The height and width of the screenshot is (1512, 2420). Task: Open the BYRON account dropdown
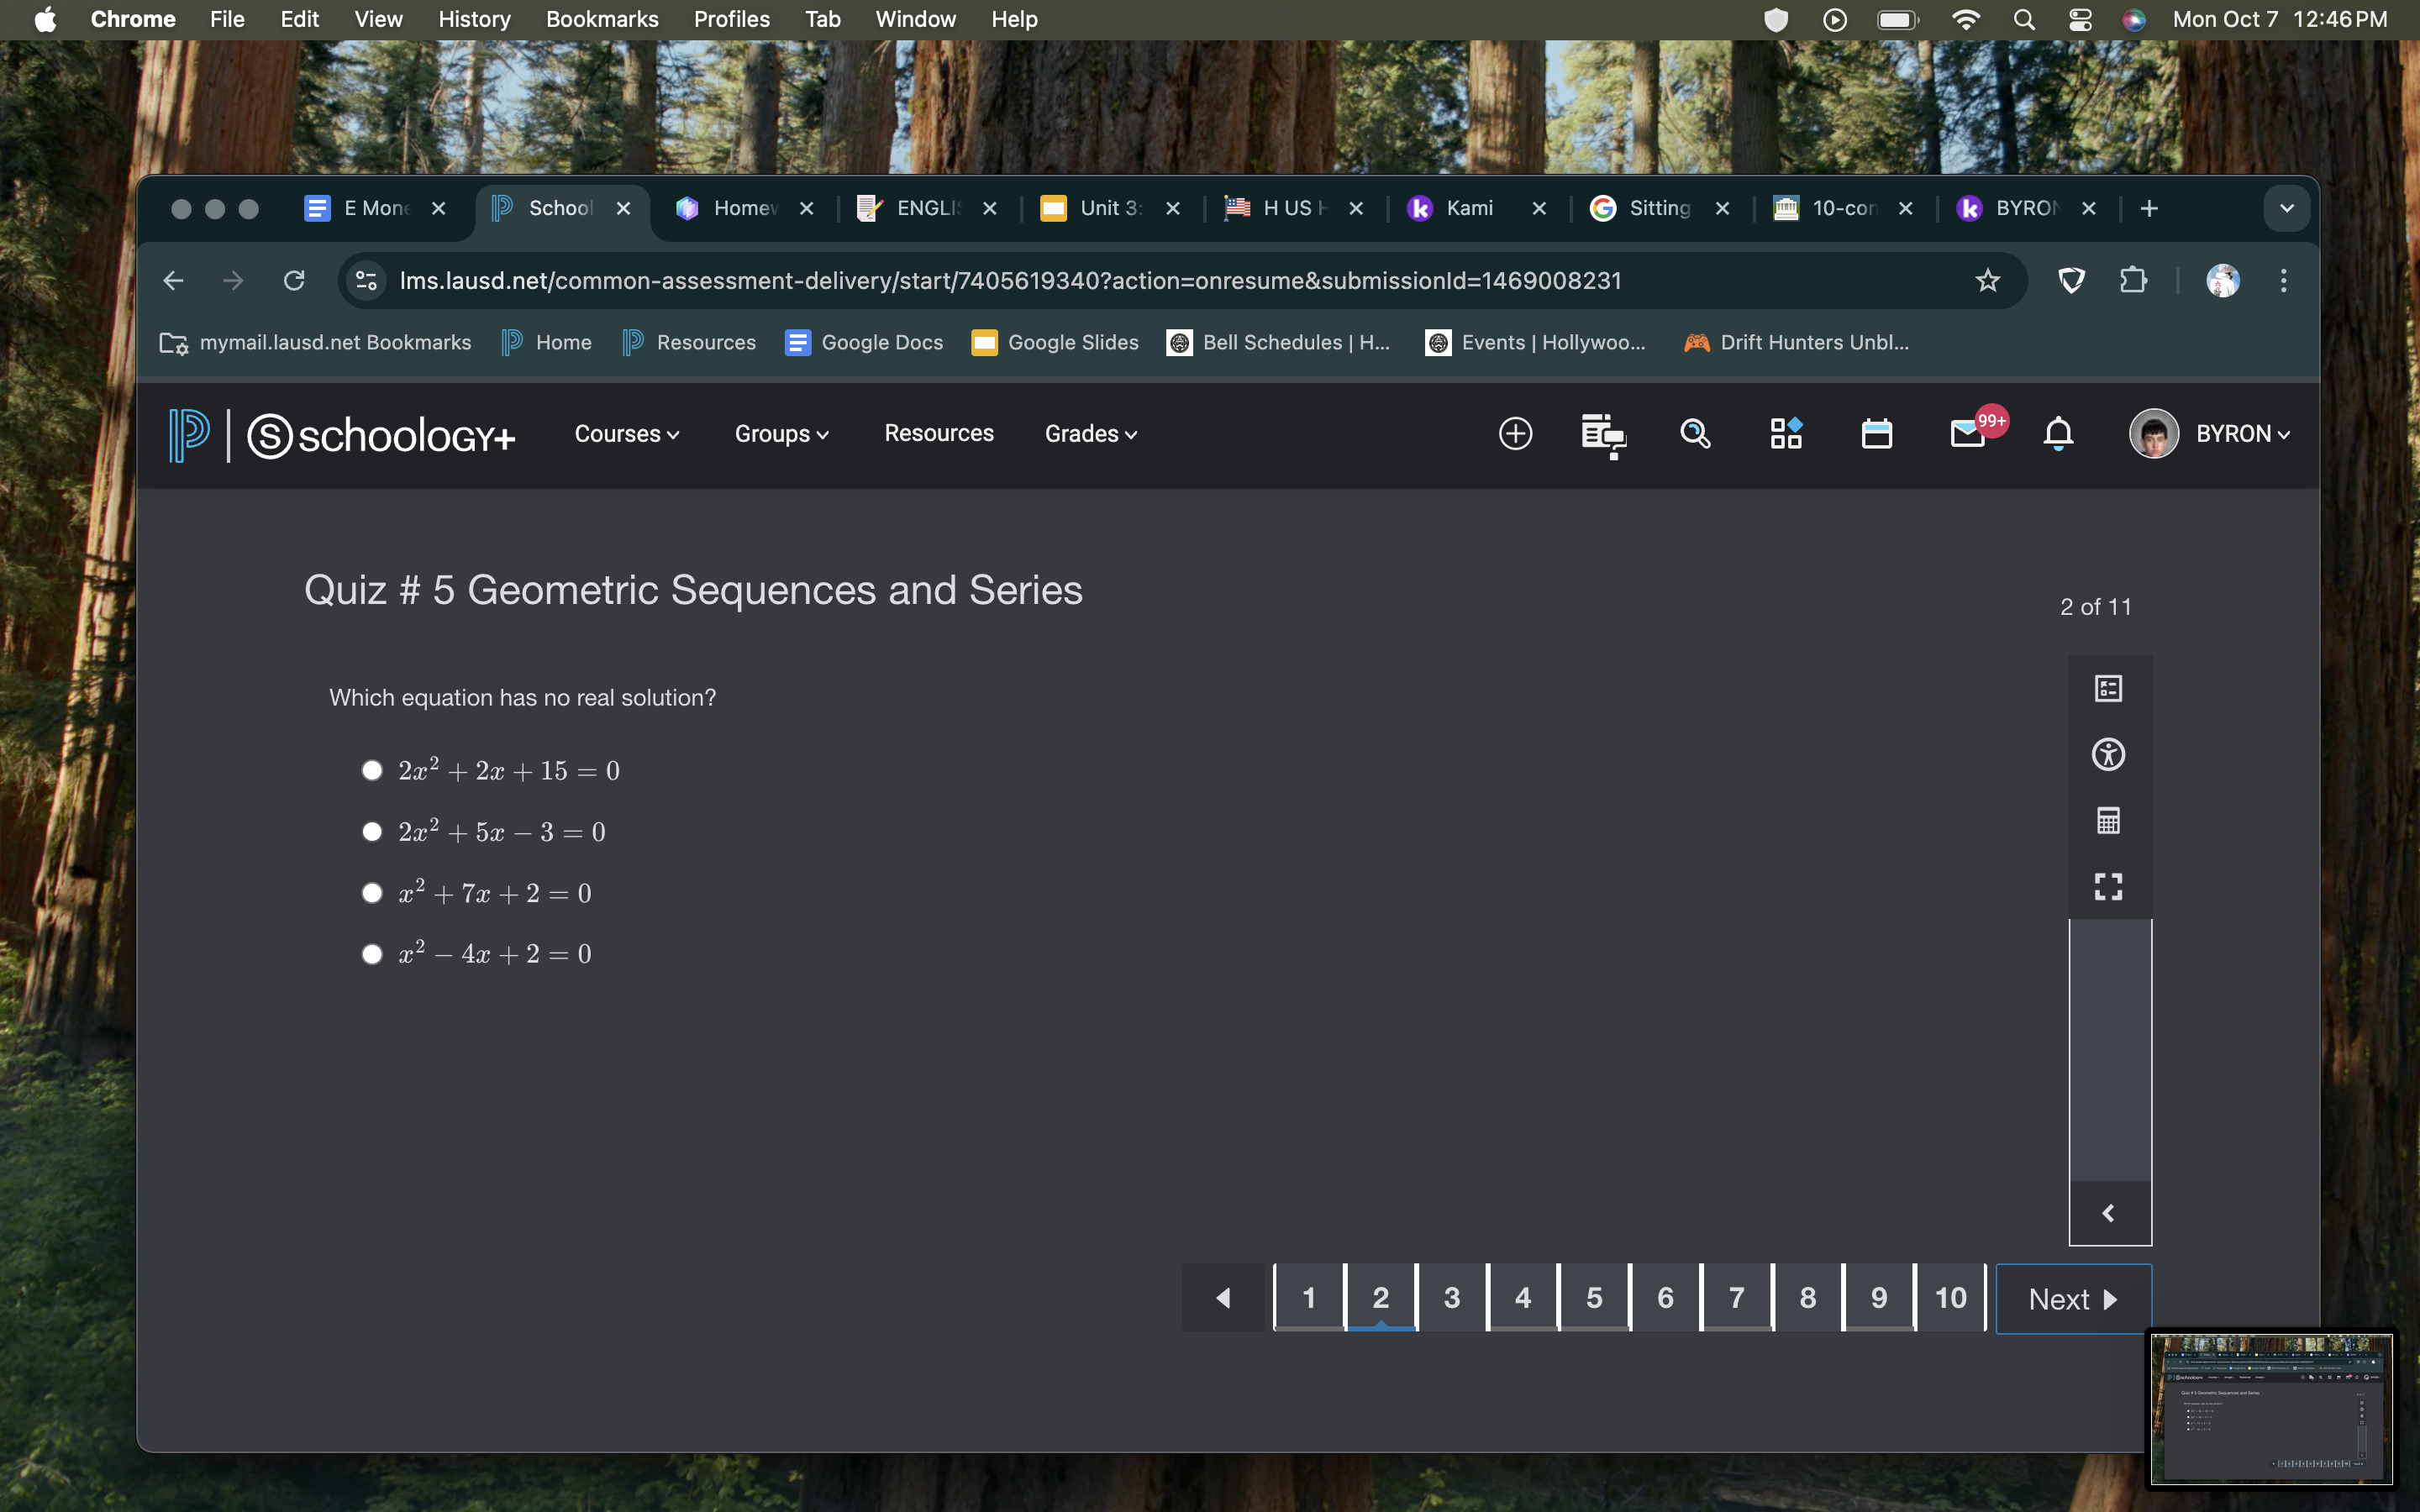point(2210,433)
